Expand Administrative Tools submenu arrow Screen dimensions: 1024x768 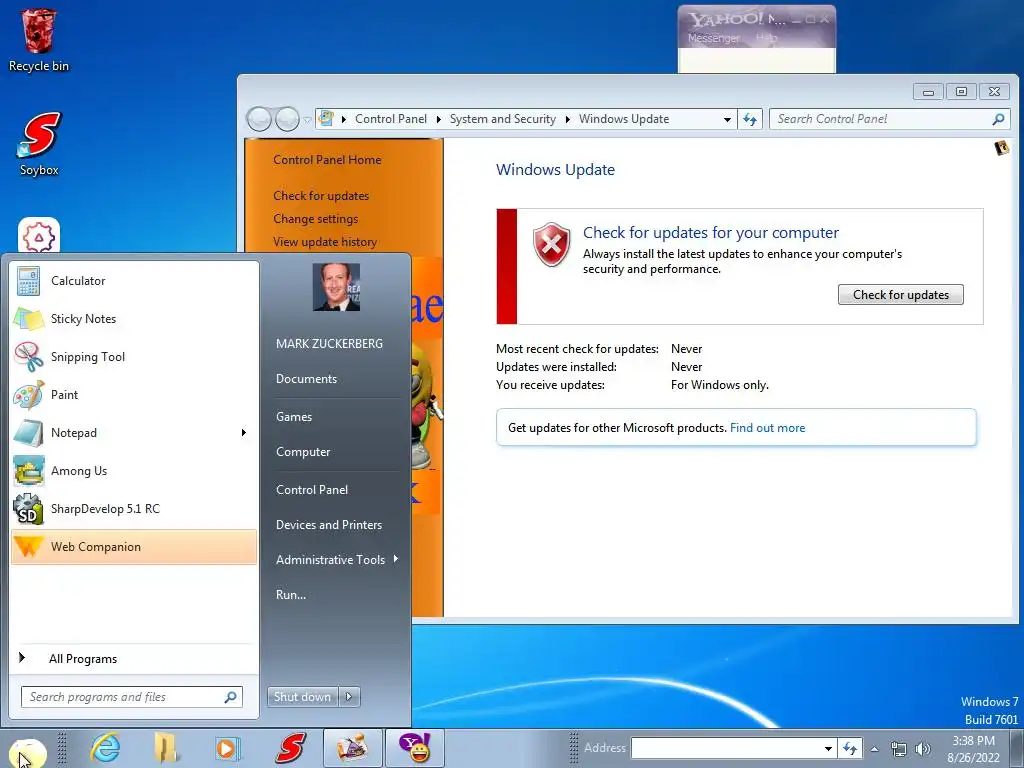(x=396, y=559)
